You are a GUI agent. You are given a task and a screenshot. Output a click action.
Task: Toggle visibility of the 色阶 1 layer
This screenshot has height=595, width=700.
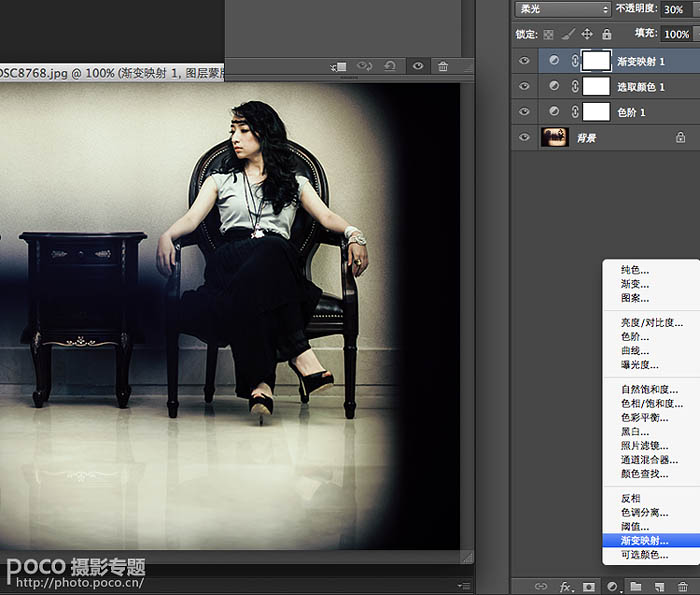click(525, 112)
